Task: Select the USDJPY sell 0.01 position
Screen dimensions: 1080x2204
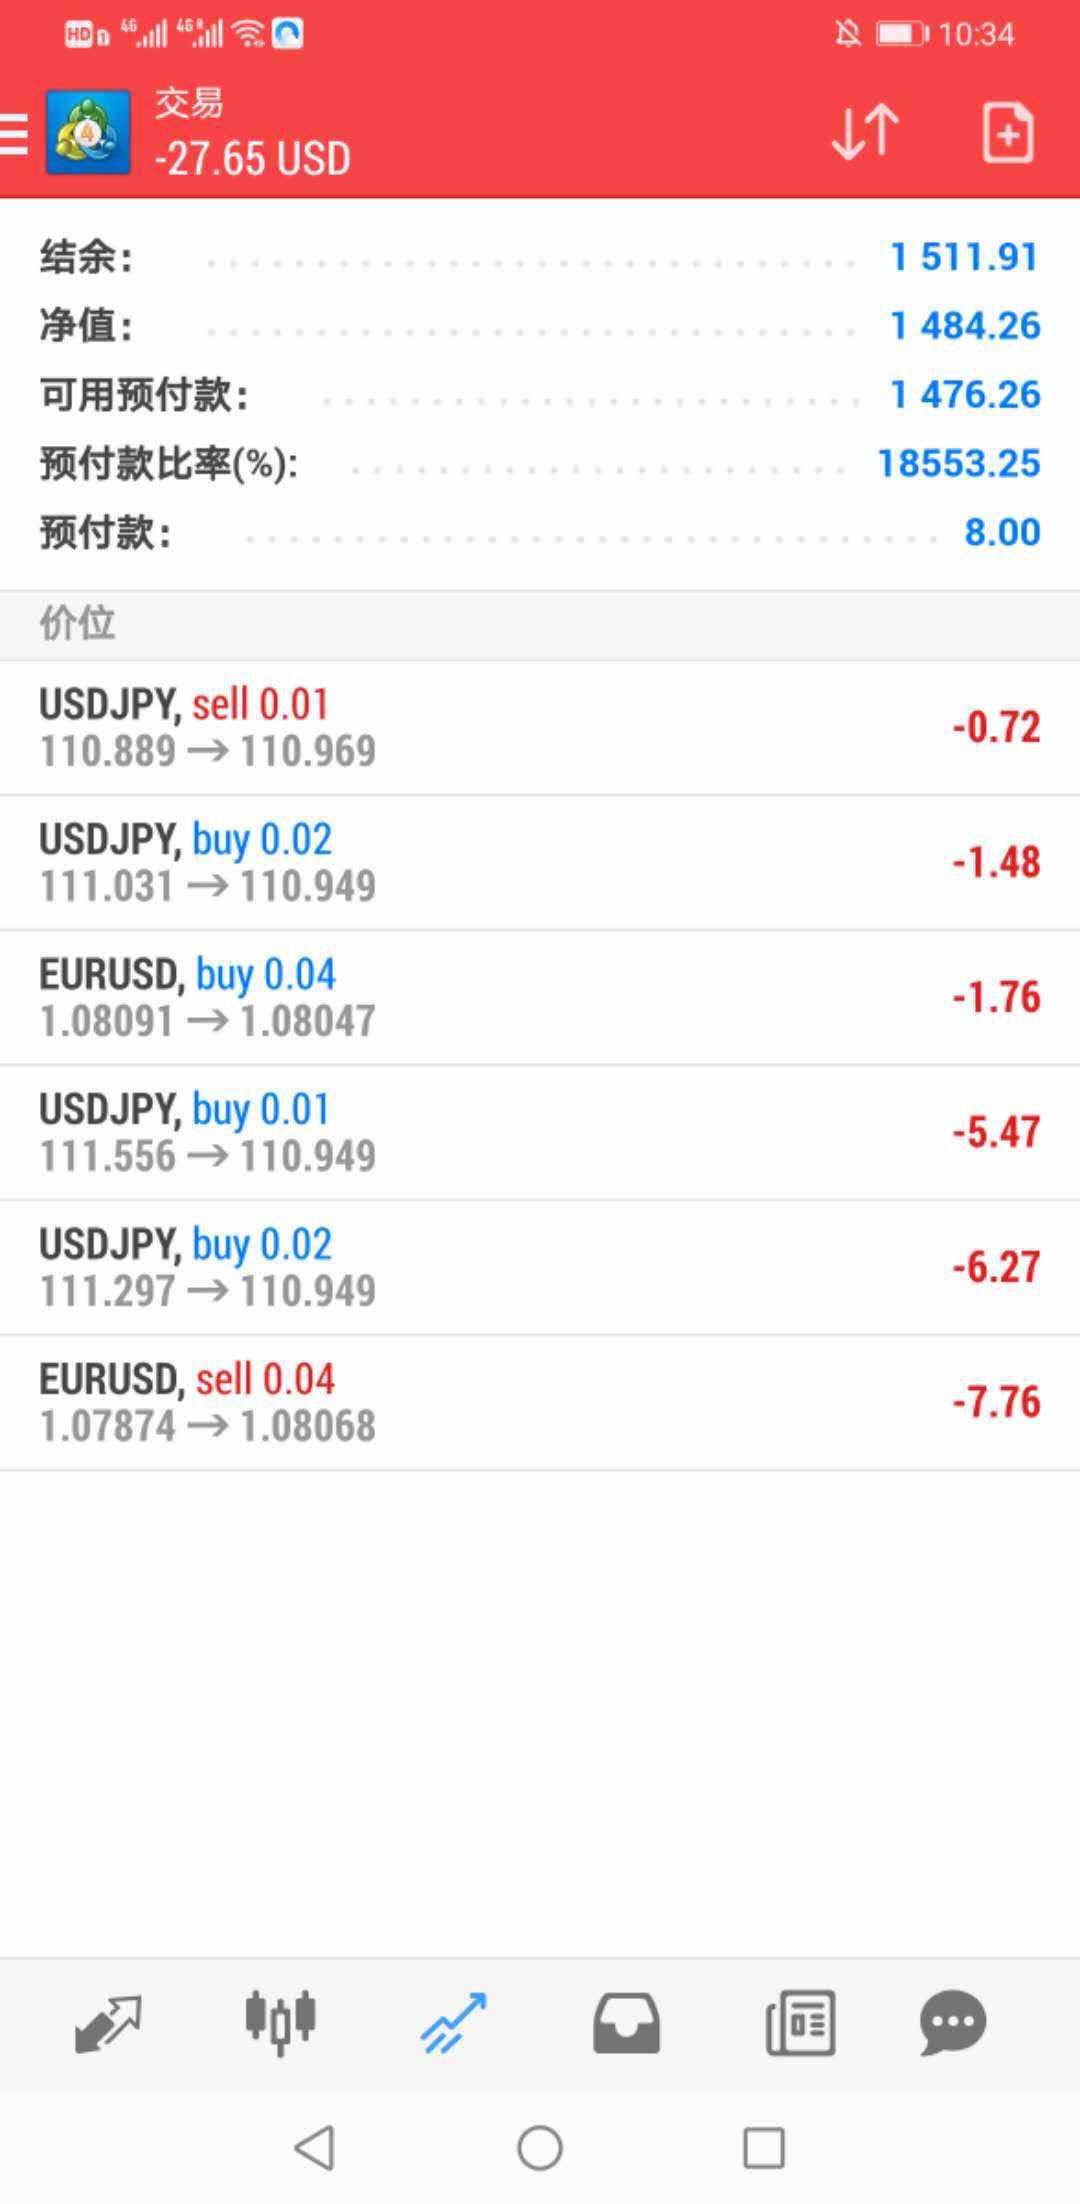Action: pyautogui.click(x=540, y=727)
